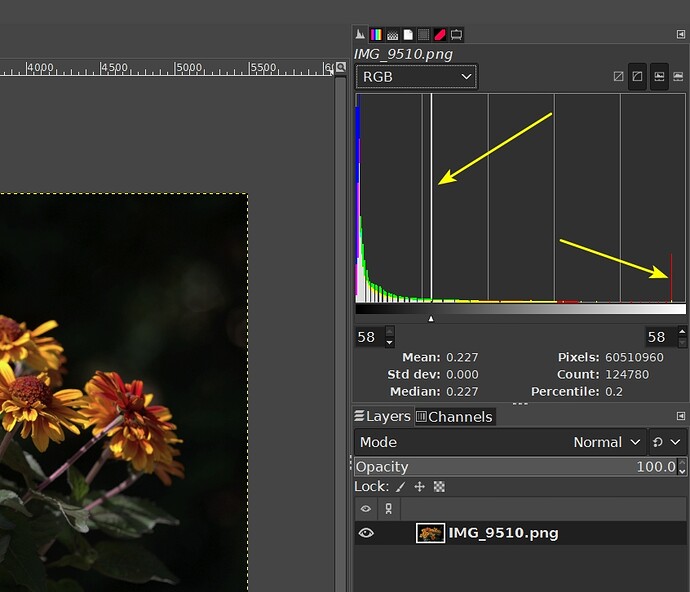Viewport: 690px width, 592px height.
Task: Toggle lock pixels paintbrush icon
Action: (400, 487)
